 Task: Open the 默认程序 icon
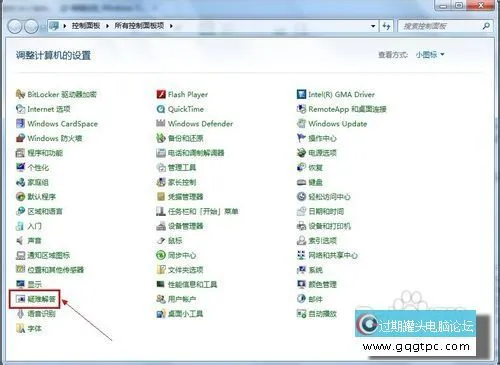pos(20,197)
